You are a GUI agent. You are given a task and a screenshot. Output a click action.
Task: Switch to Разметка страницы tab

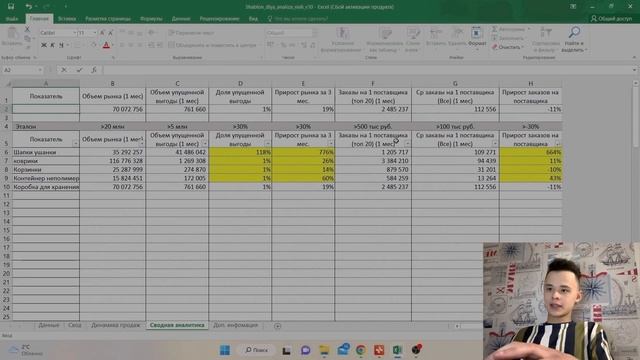coord(108,19)
